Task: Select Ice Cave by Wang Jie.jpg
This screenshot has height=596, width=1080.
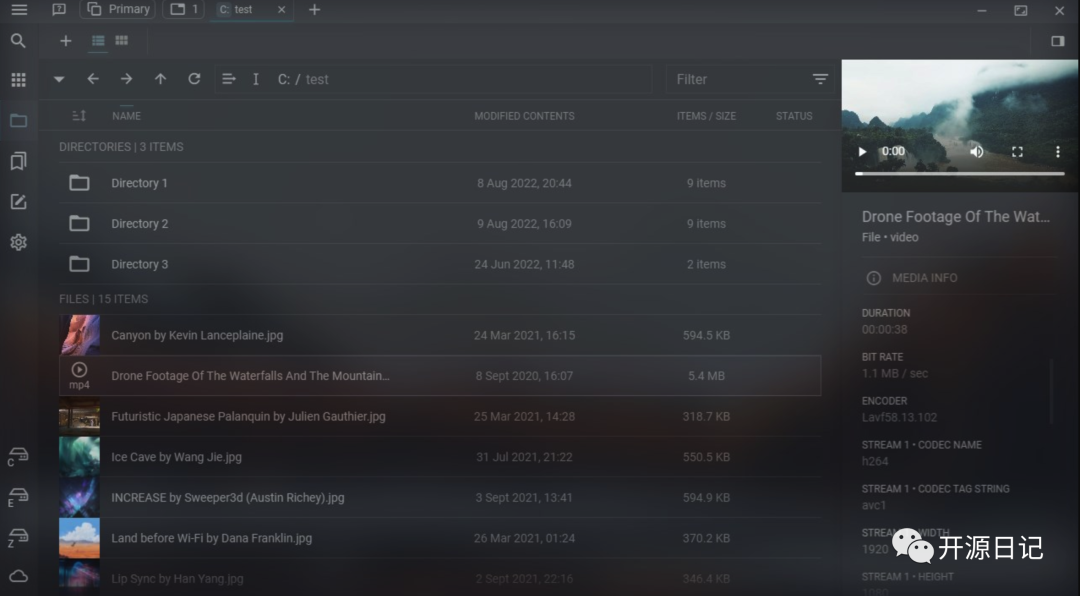Action: pyautogui.click(x=440, y=457)
